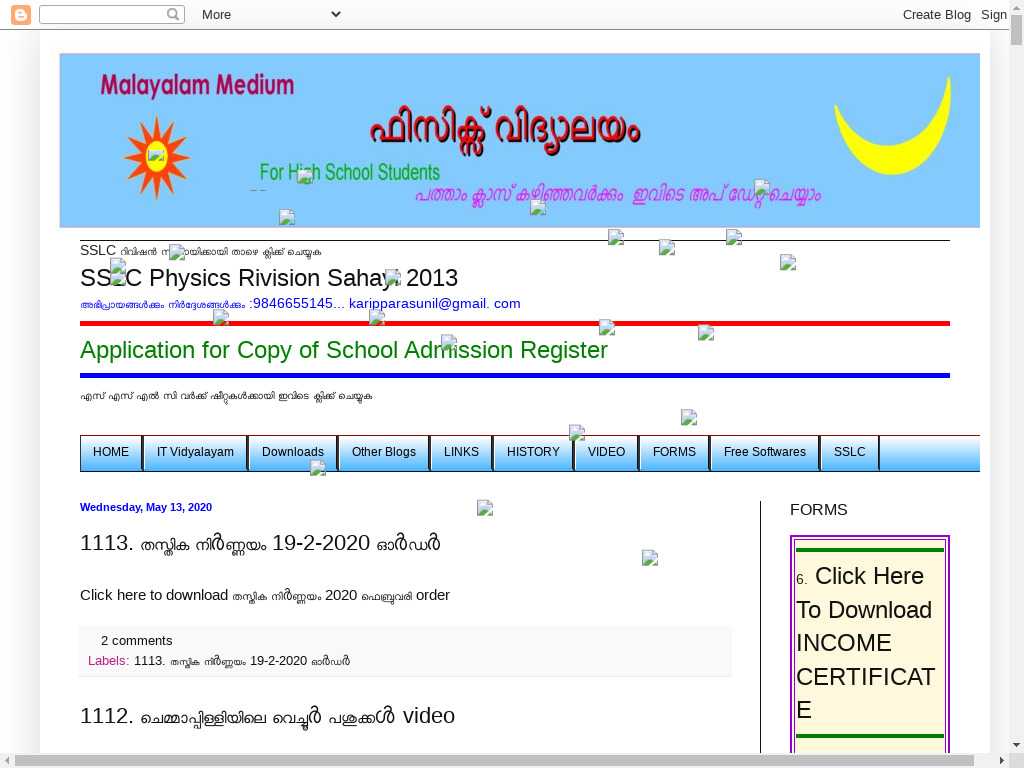Click Here To Download INCOME CERTIFICATE link
Viewport: 1024px width, 768px height.
pos(865,642)
